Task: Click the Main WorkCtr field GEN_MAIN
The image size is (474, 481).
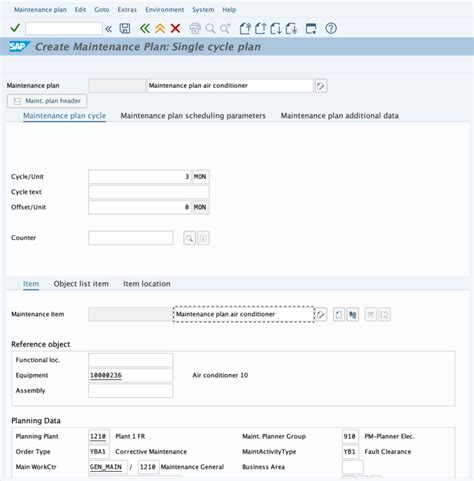Action: point(108,467)
